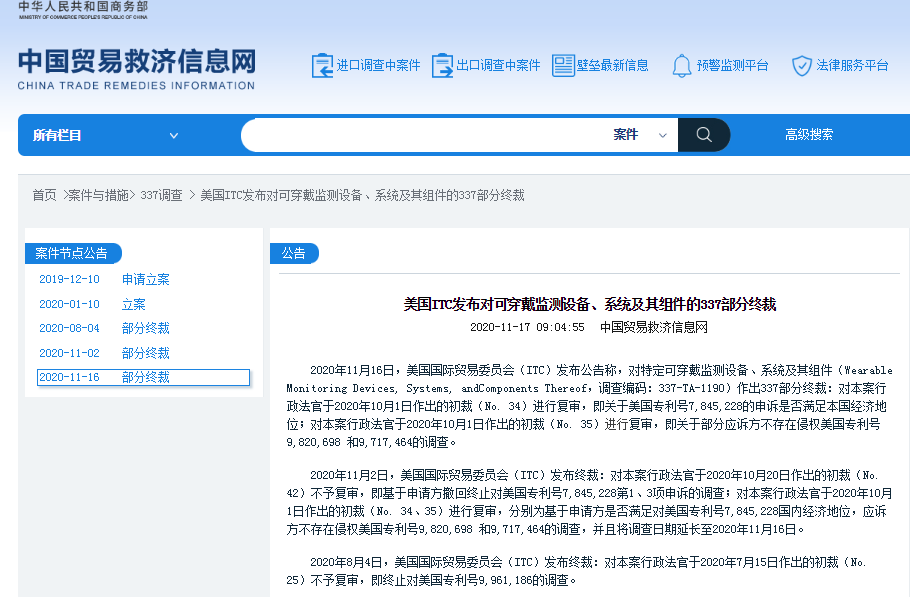Click the paragraph starting 2020年11月2日
This screenshot has height=597, width=910.
click(x=589, y=502)
